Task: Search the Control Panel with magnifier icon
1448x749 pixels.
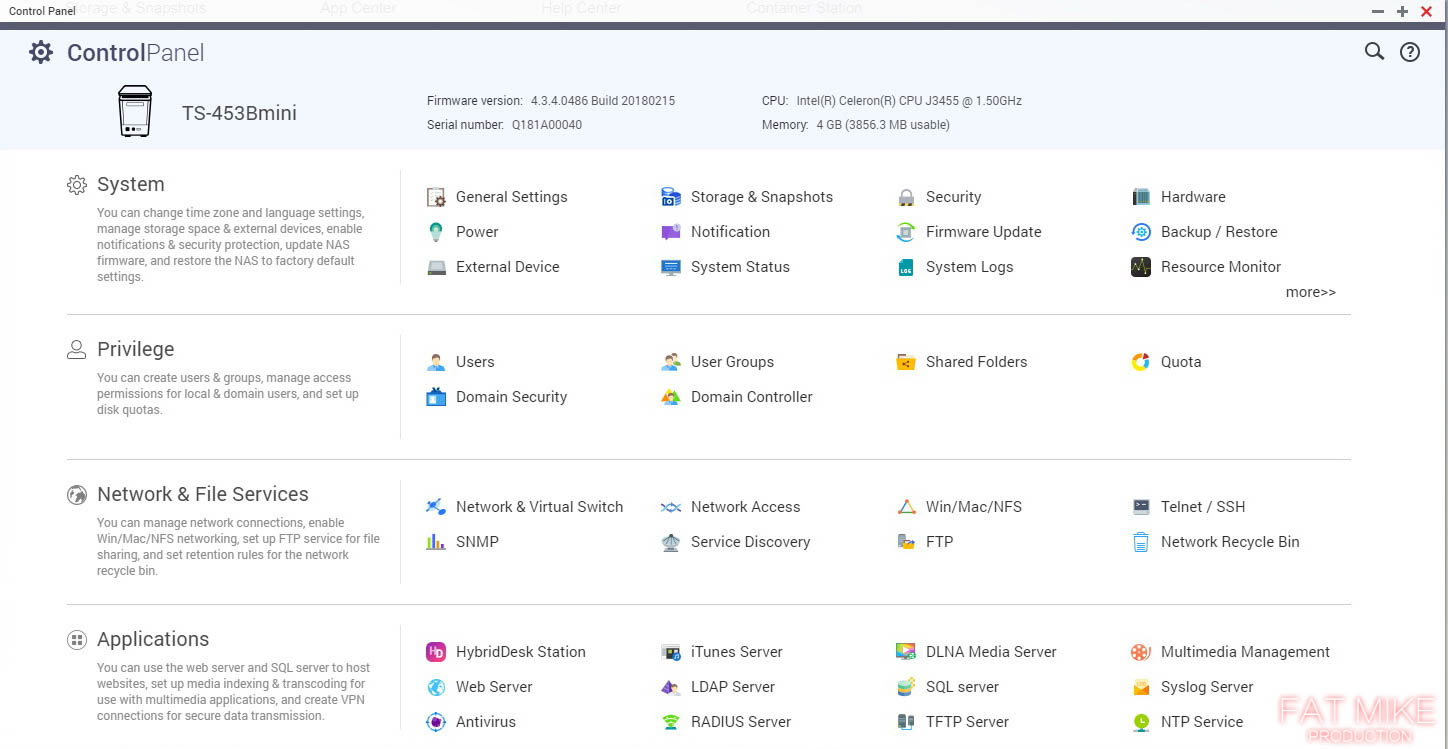Action: click(1375, 51)
